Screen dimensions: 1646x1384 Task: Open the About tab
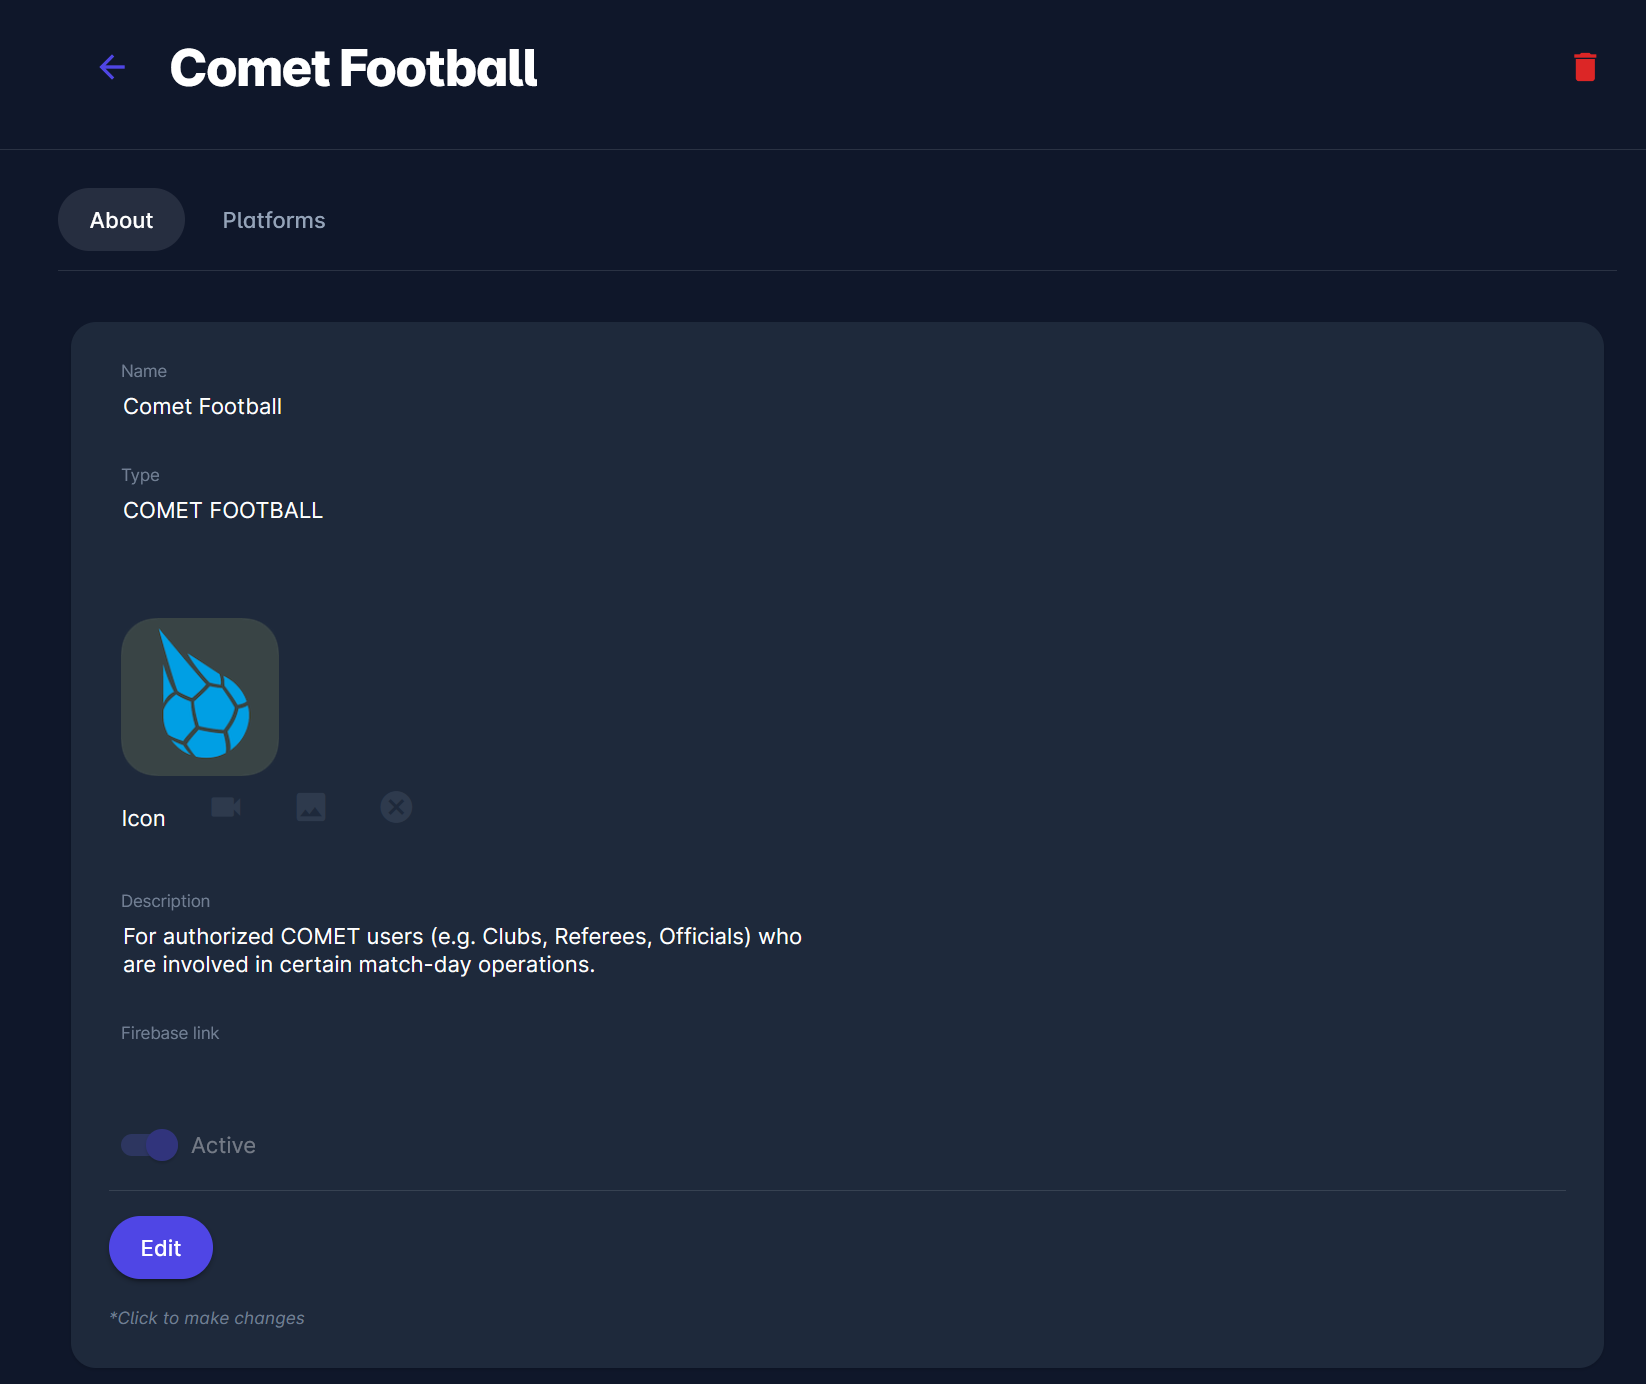click(121, 220)
